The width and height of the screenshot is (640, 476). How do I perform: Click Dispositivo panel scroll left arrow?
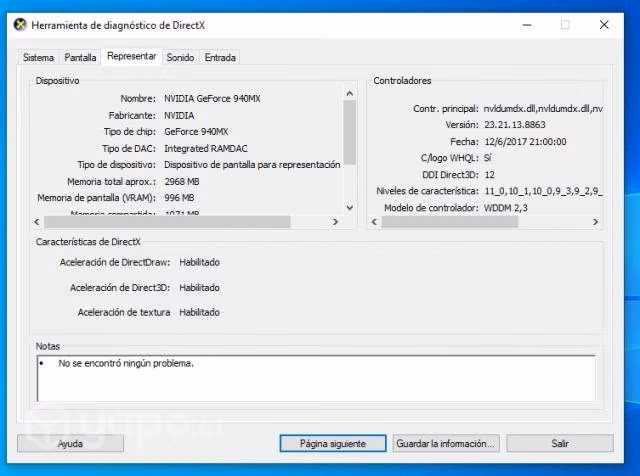tap(37, 222)
